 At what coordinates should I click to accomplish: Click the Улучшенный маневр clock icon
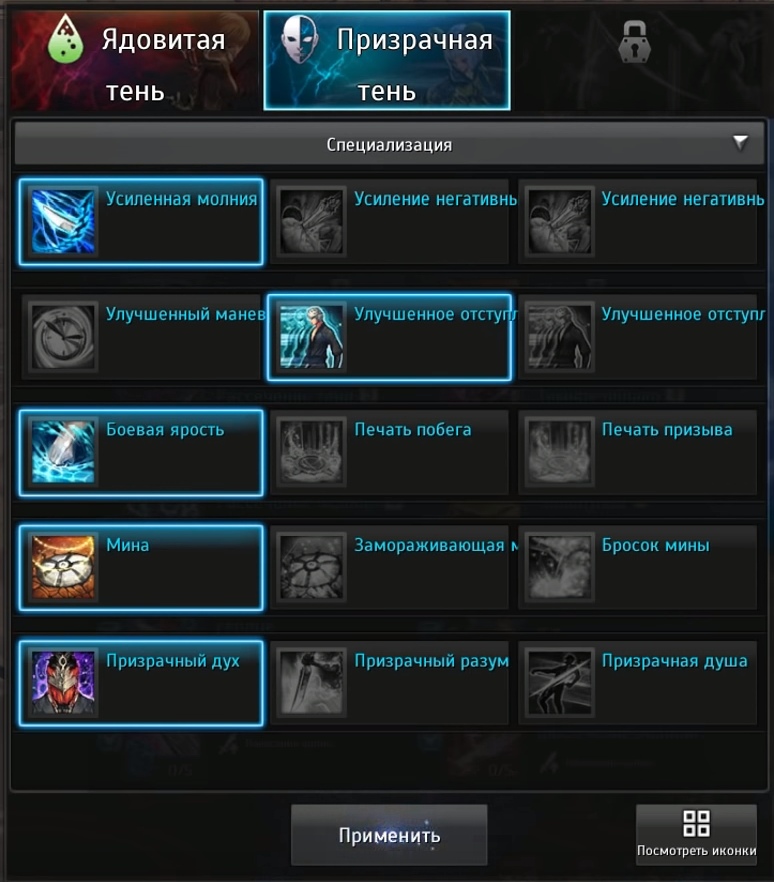(63, 337)
